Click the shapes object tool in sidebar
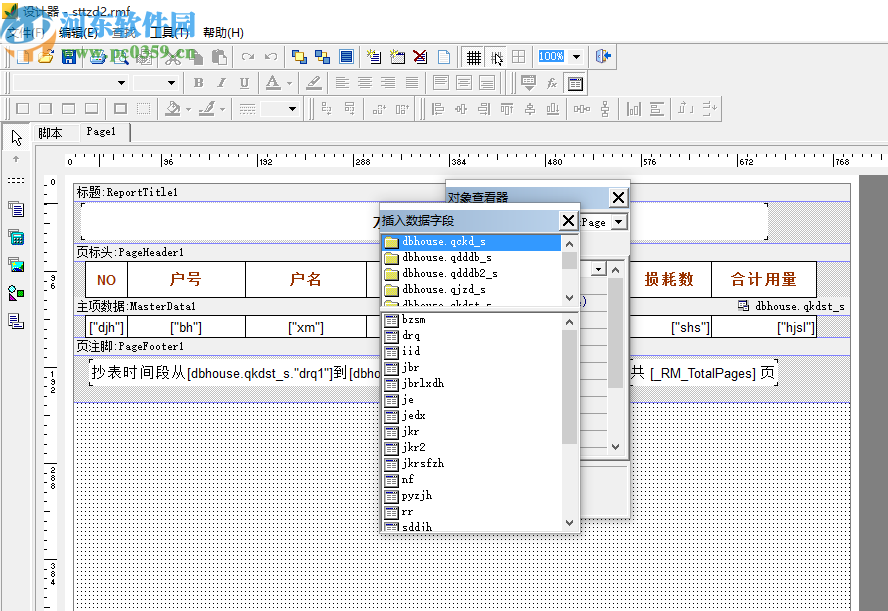This screenshot has height=611, width=888. tap(16, 293)
